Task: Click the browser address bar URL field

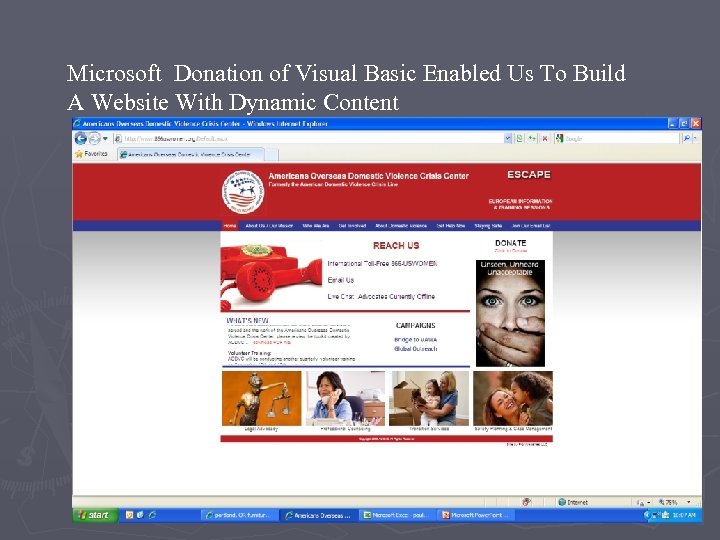Action: (x=308, y=138)
